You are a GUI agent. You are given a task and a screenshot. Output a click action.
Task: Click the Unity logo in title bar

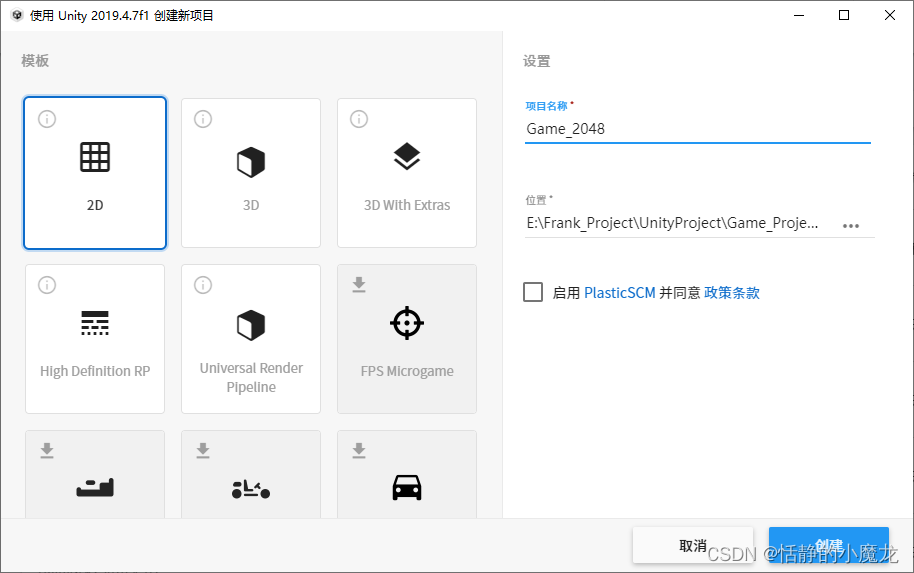(x=17, y=15)
